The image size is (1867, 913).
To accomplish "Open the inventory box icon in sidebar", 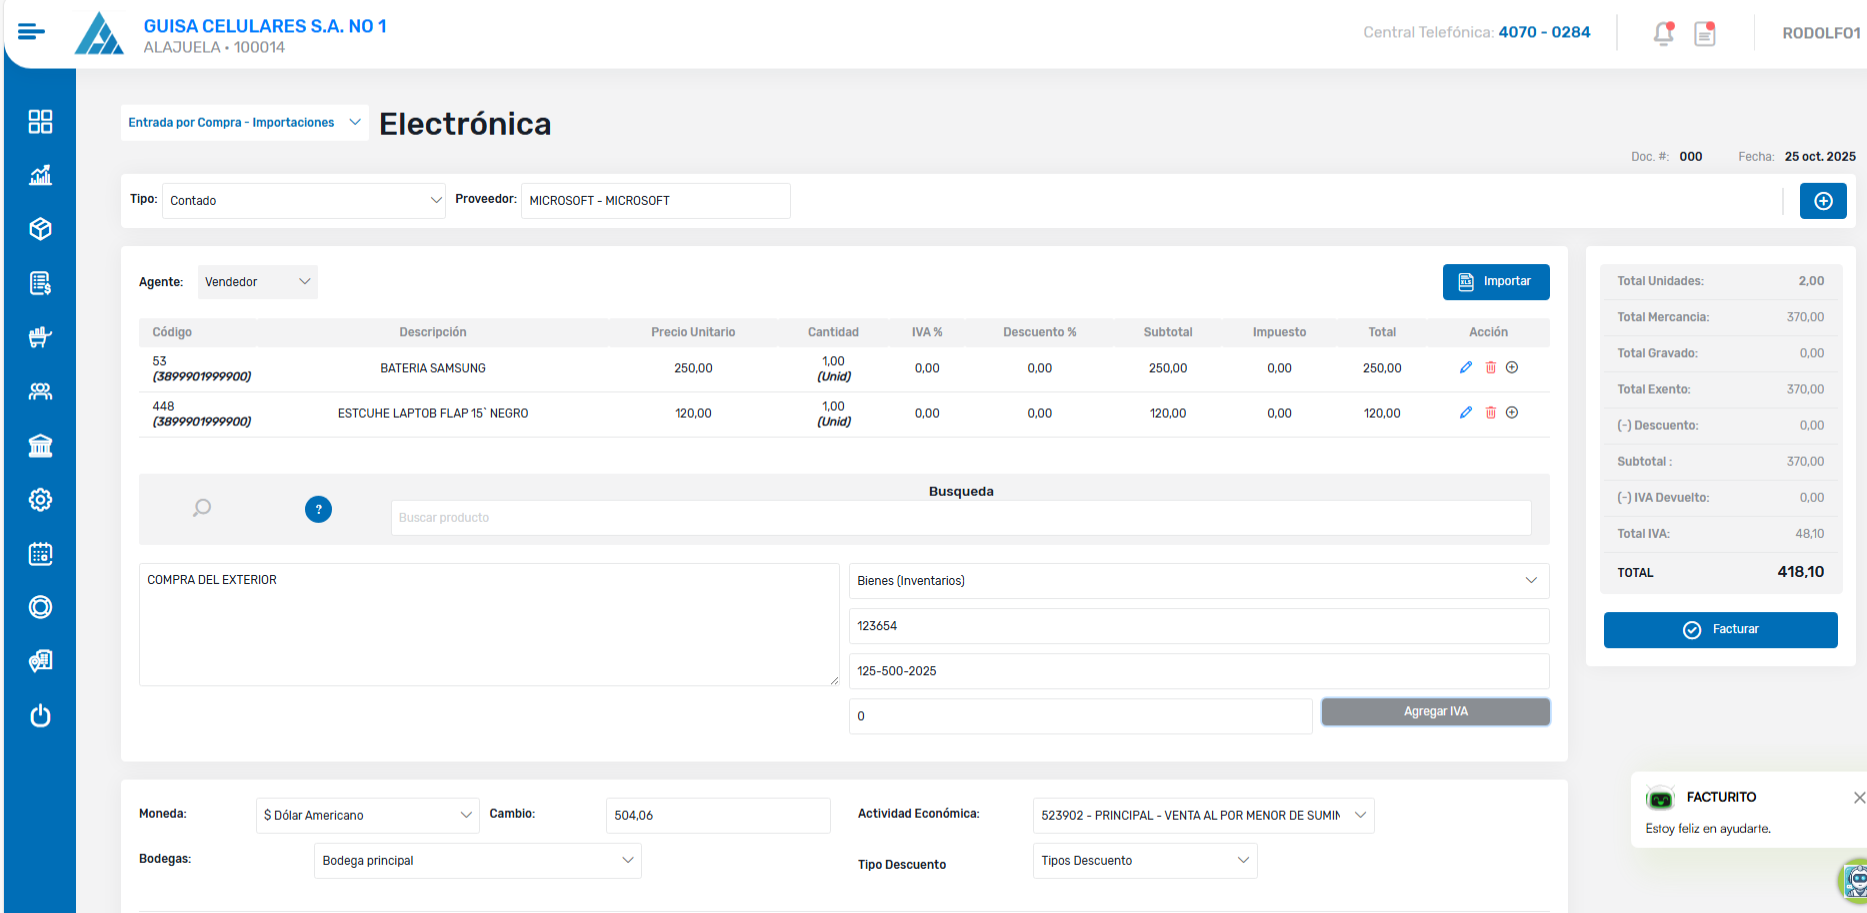I will coord(40,229).
